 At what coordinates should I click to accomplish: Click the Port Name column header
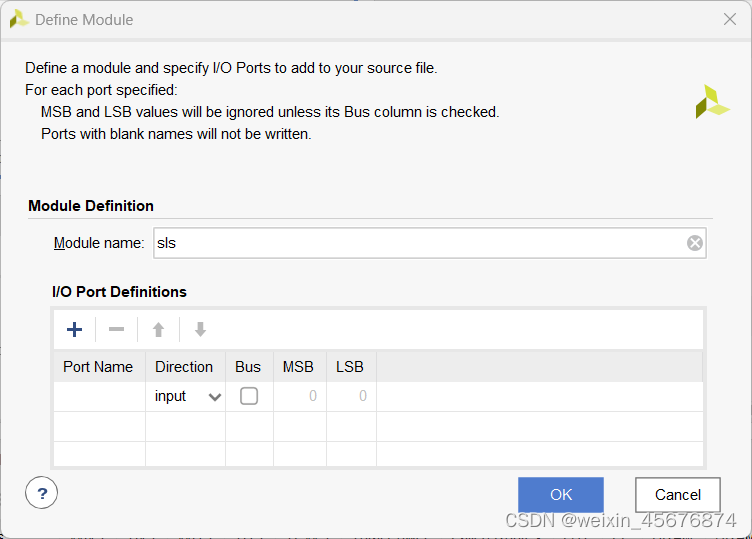[x=99, y=367]
